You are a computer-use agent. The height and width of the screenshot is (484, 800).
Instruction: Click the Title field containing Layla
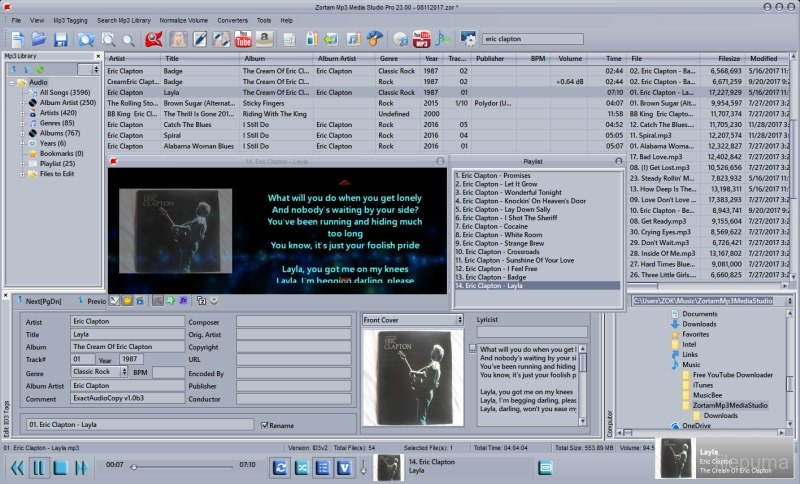pos(126,334)
